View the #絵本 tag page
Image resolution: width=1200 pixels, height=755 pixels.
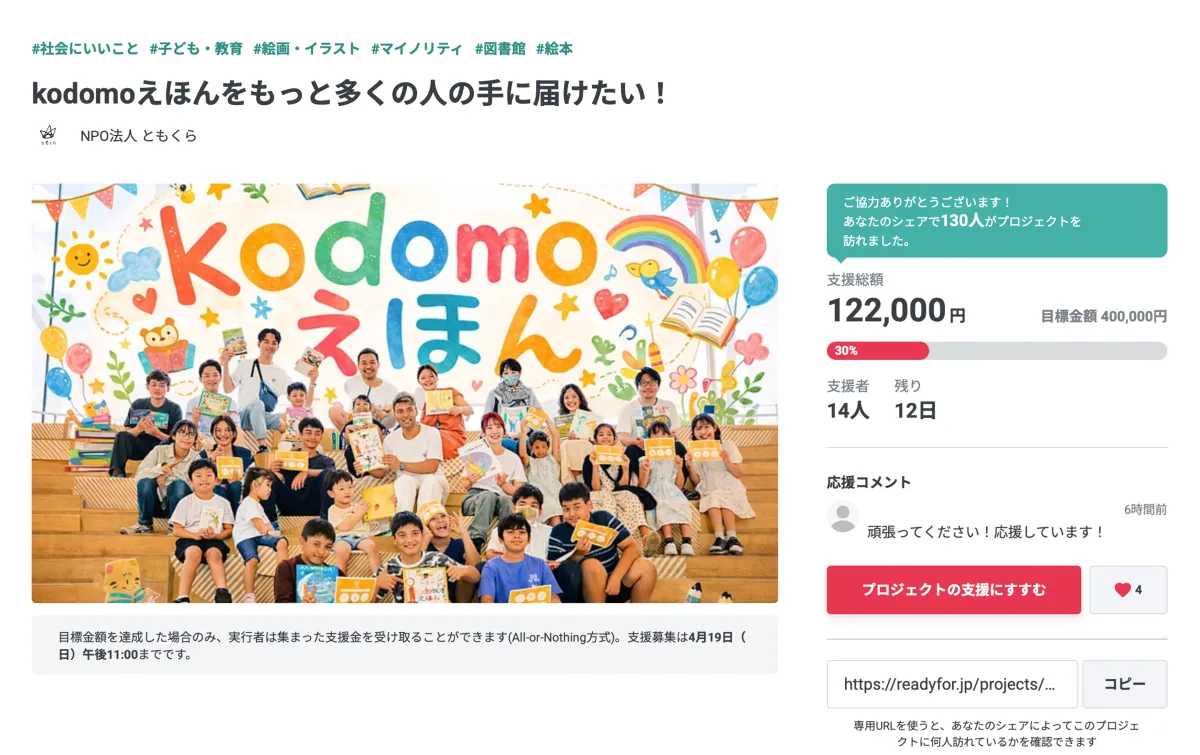[x=554, y=48]
